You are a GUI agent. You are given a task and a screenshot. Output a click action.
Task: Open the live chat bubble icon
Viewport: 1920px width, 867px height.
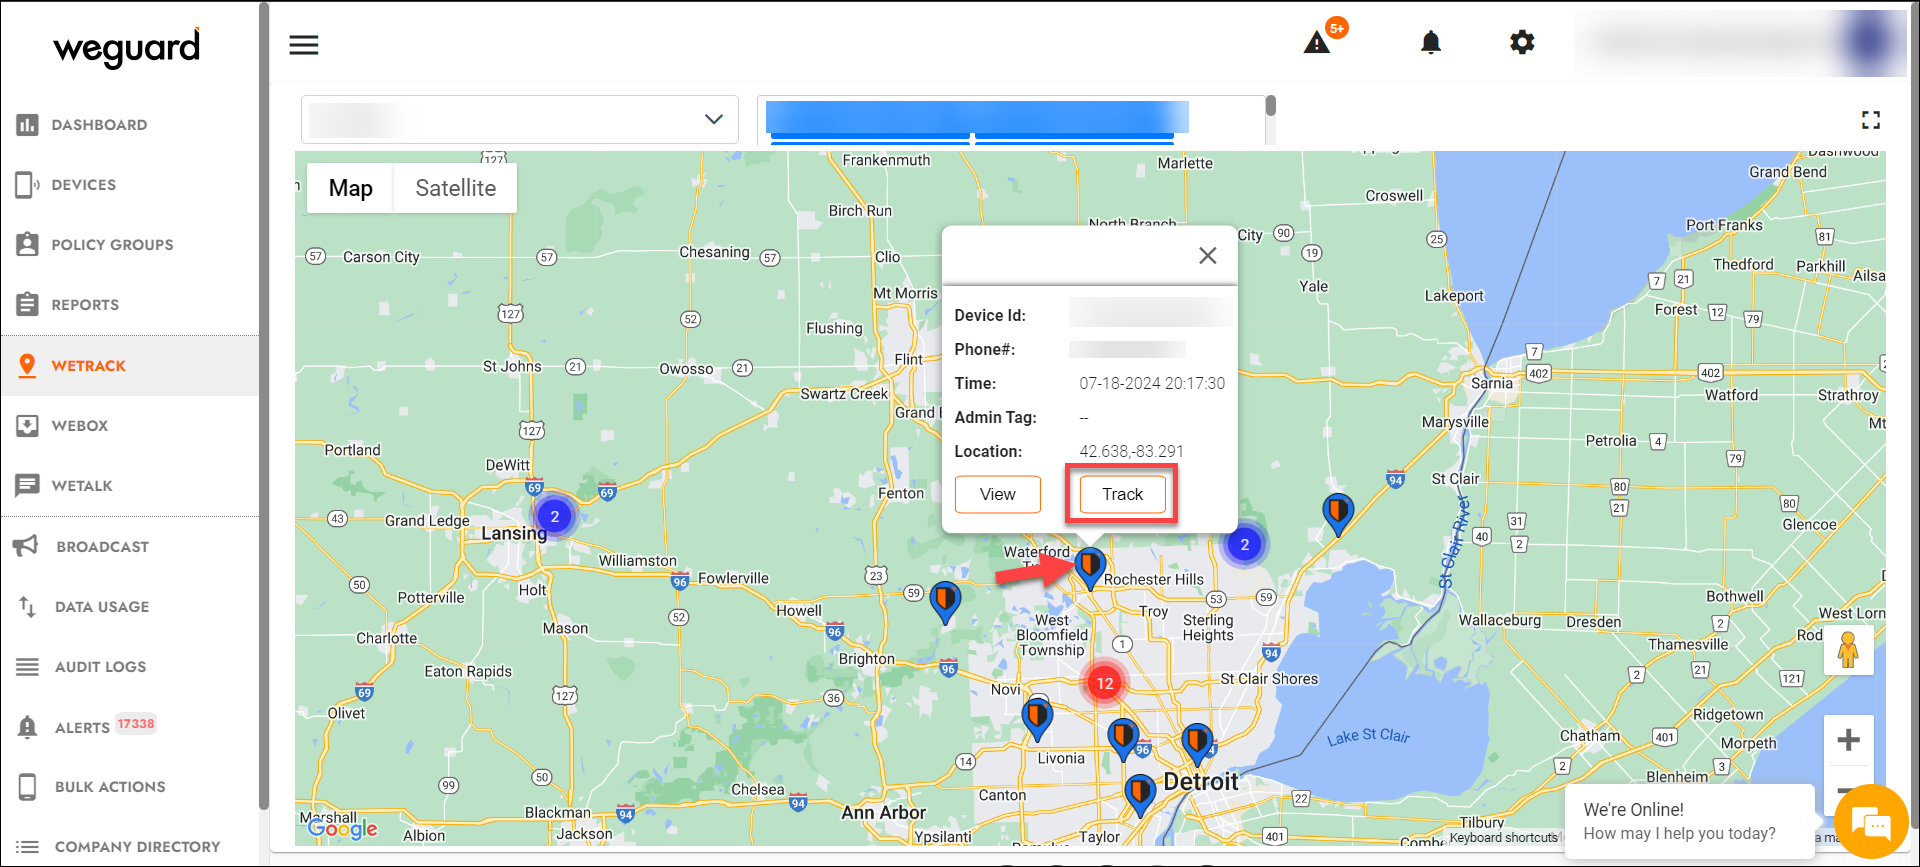pyautogui.click(x=1870, y=823)
